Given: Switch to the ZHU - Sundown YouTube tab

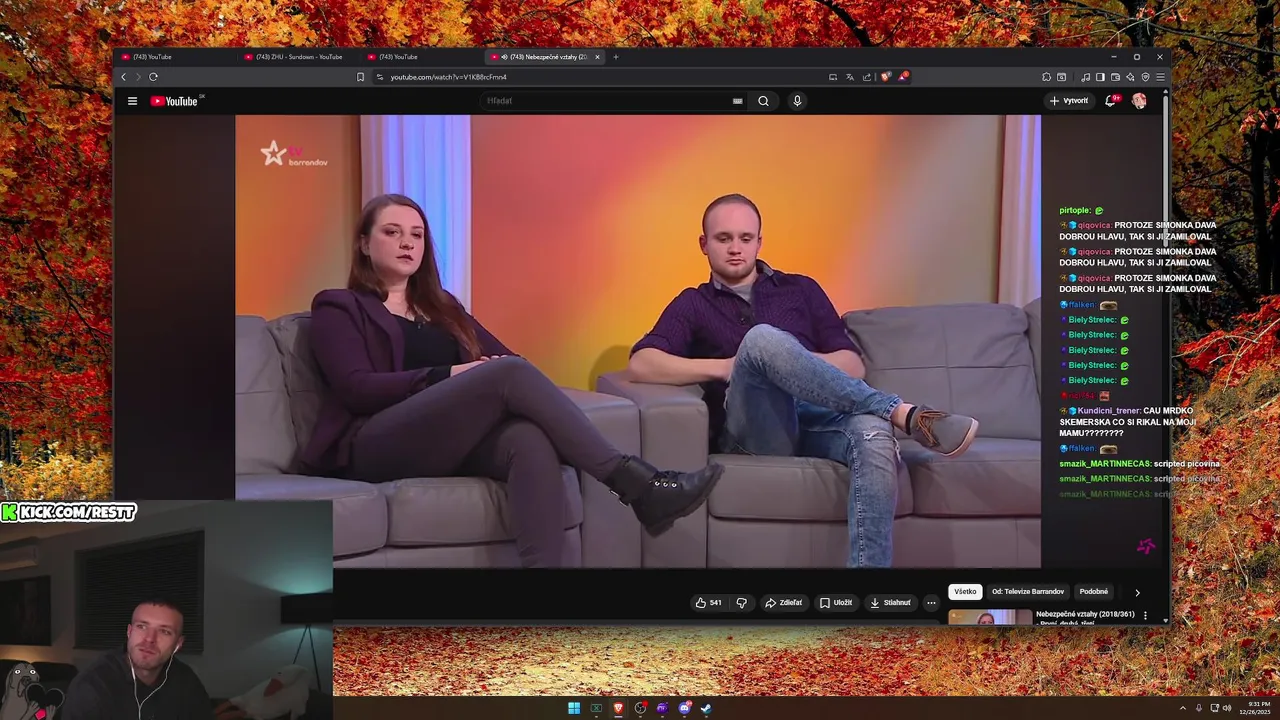Looking at the screenshot, I should tap(298, 57).
